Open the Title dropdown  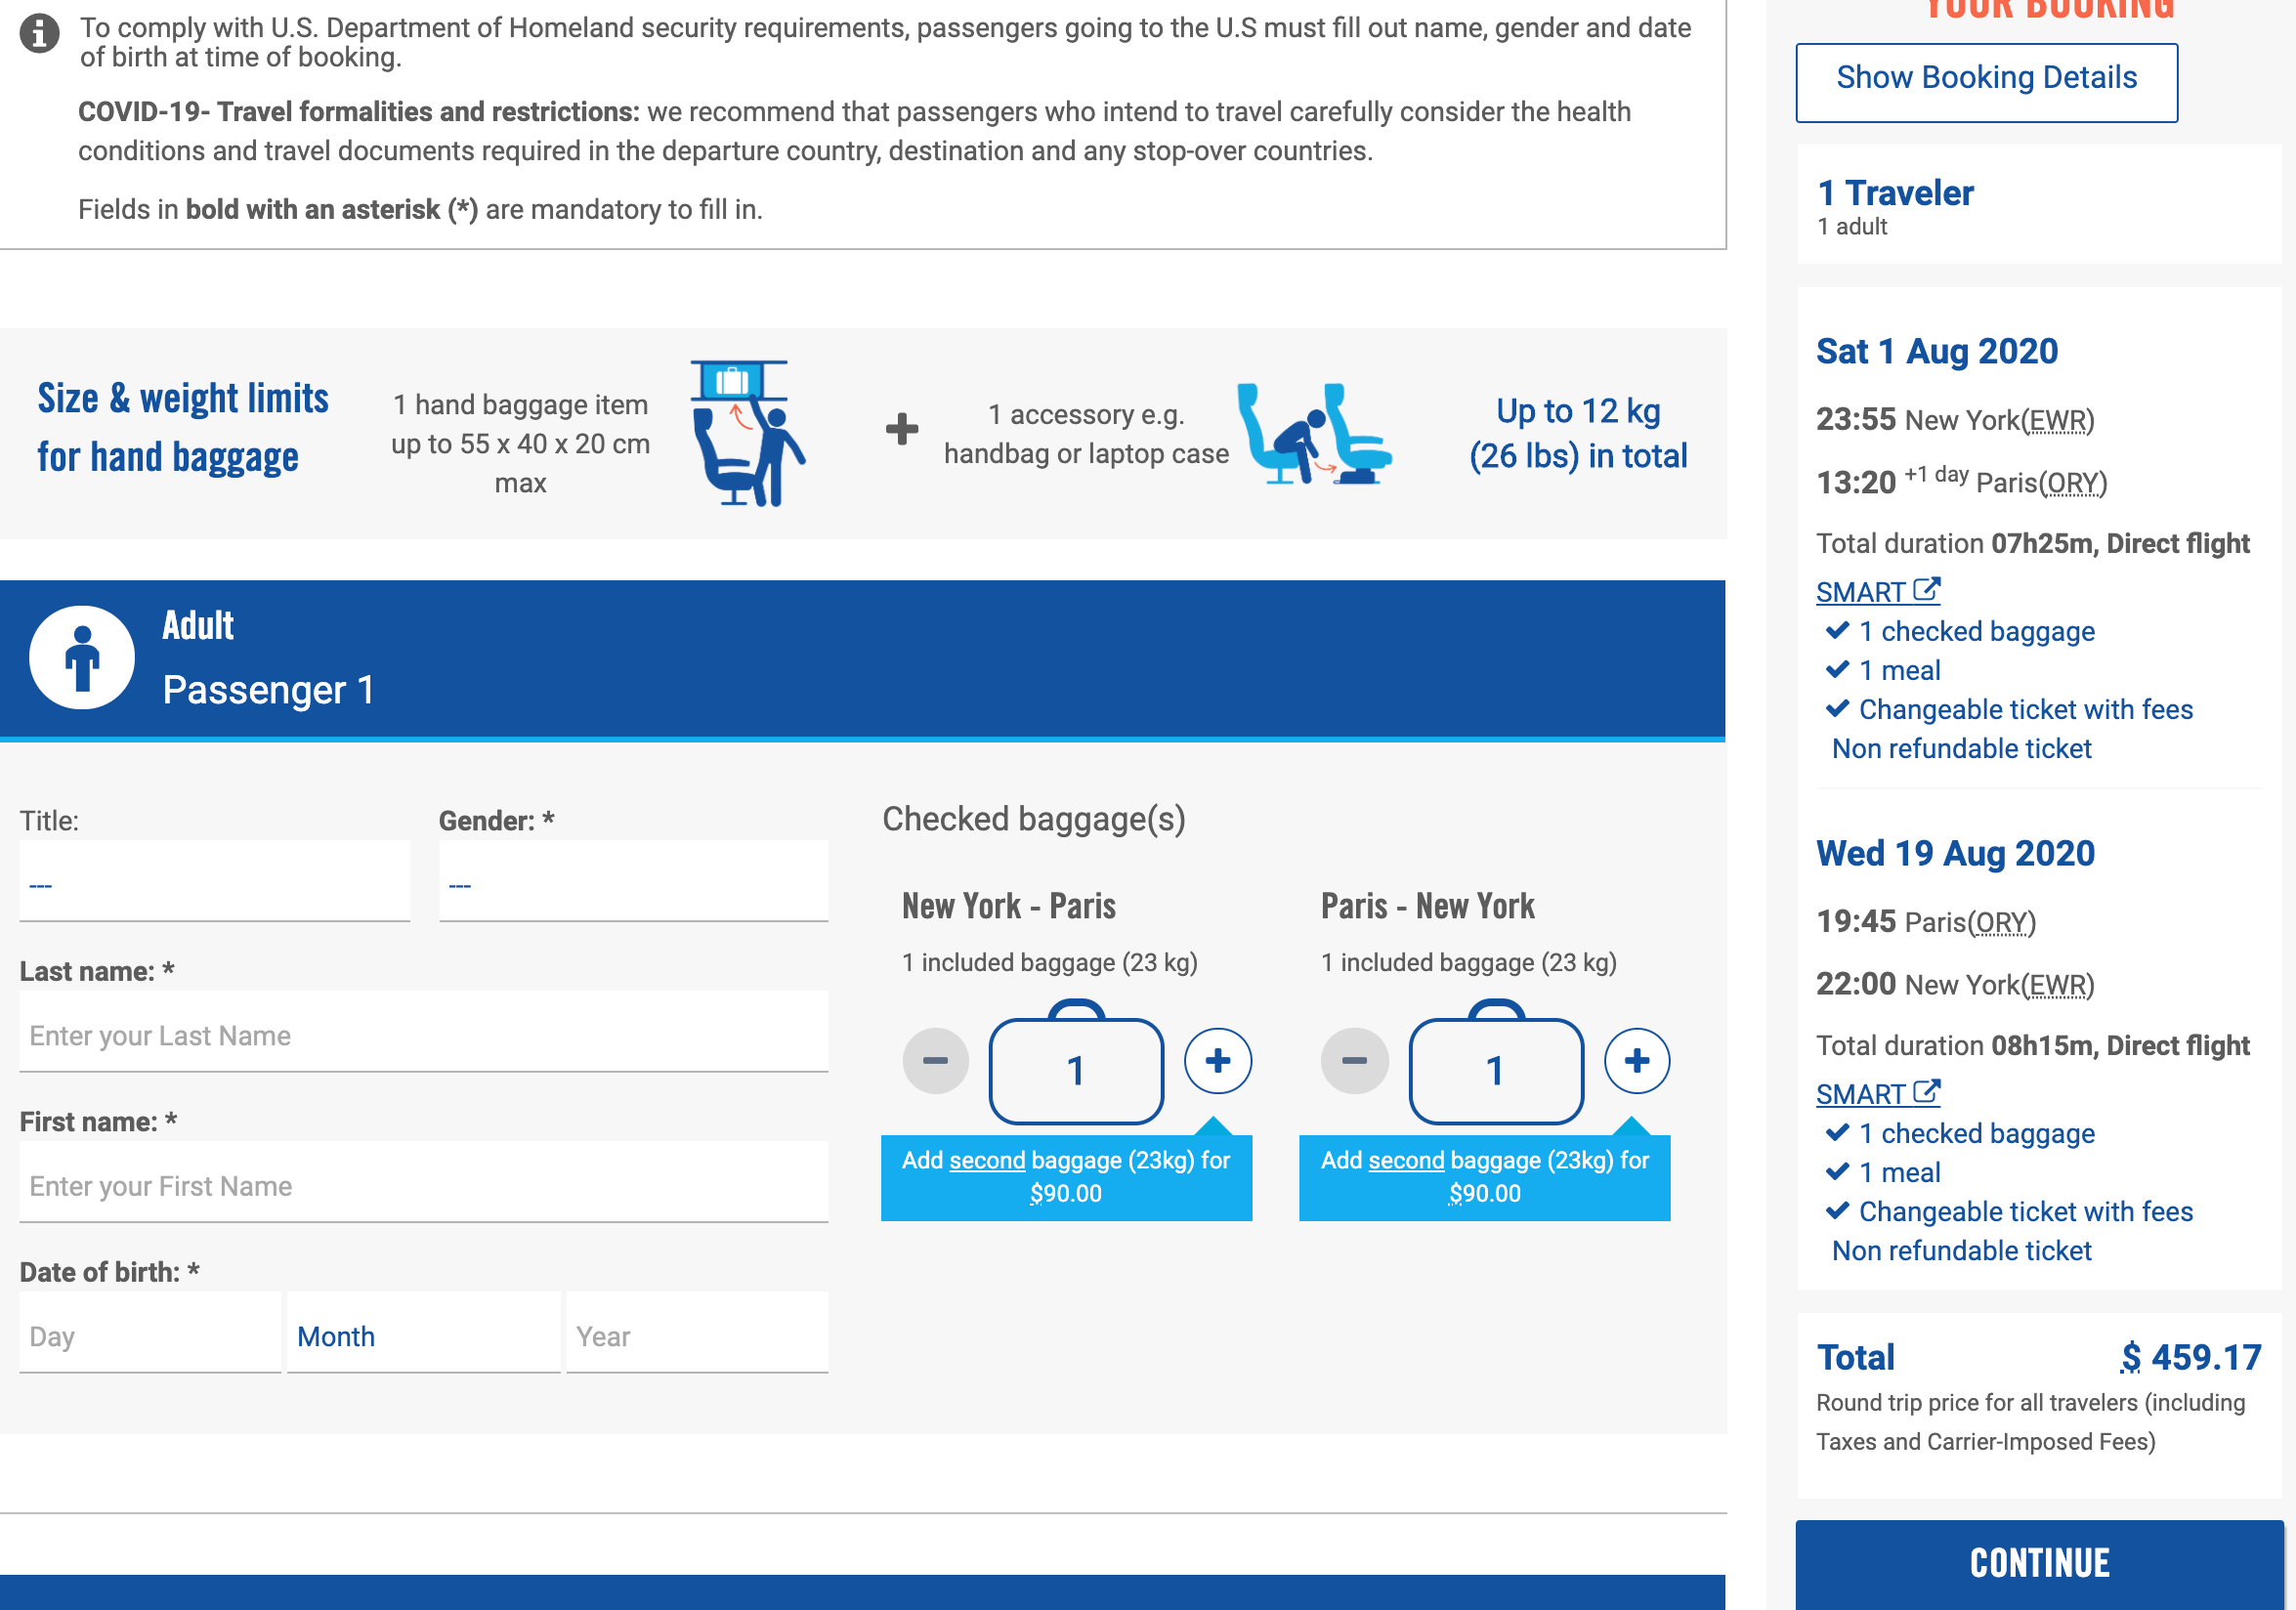point(214,884)
